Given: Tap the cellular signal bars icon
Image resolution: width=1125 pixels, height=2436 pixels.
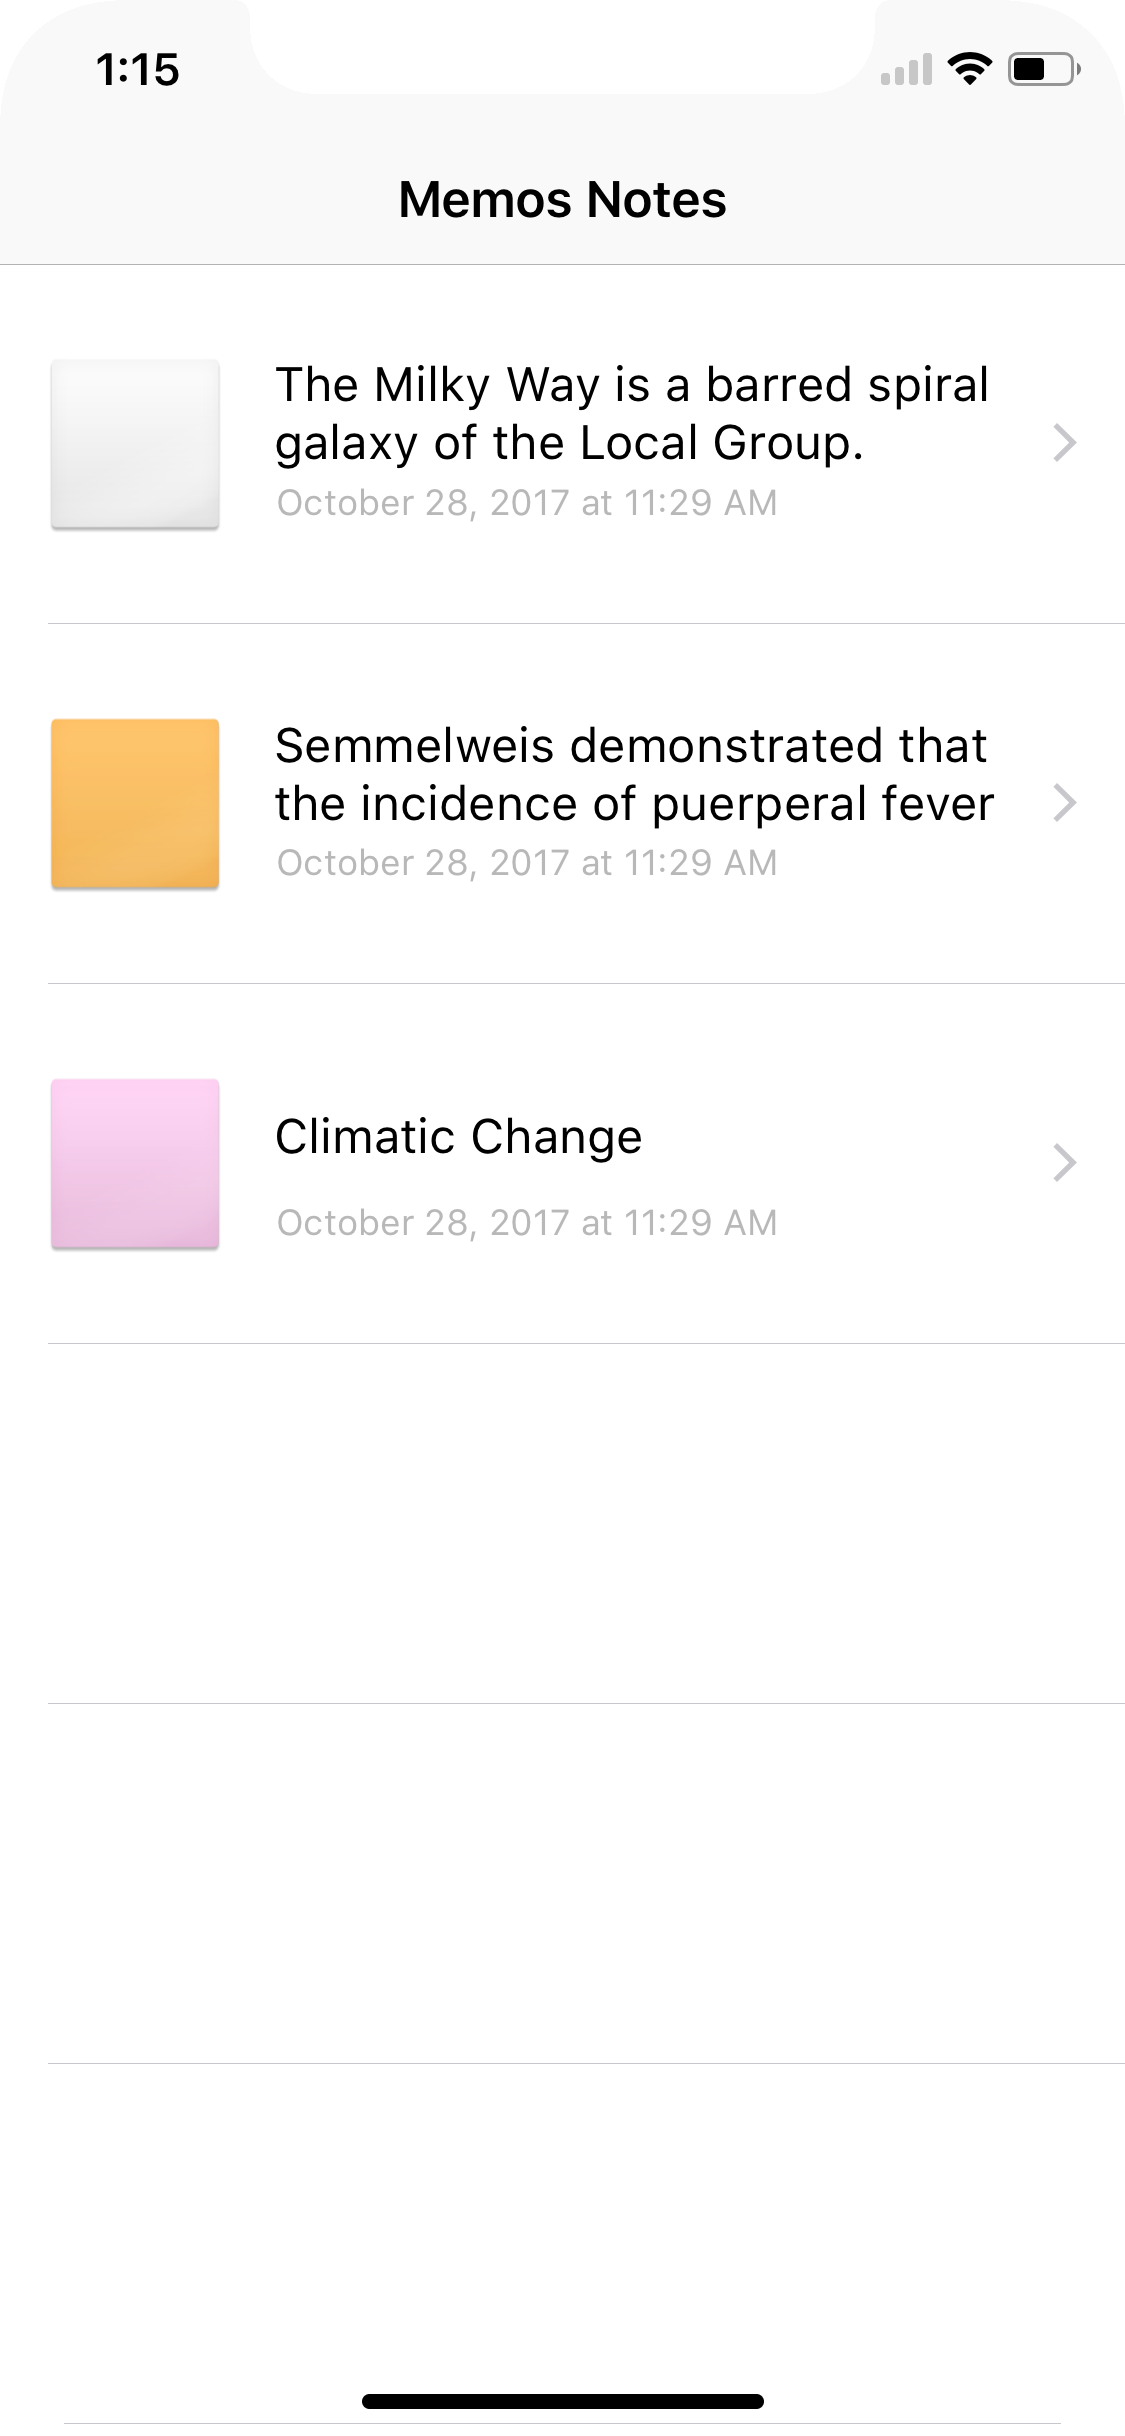Looking at the screenshot, I should [906, 69].
